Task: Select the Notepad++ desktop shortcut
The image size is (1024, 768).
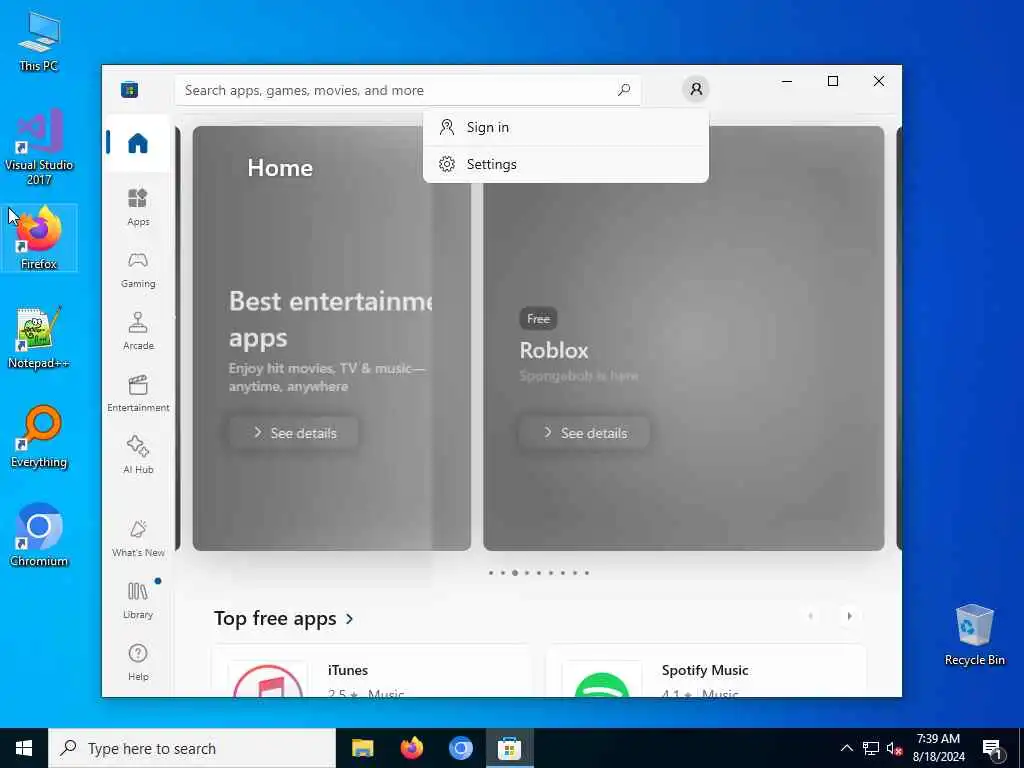Action: [x=39, y=338]
